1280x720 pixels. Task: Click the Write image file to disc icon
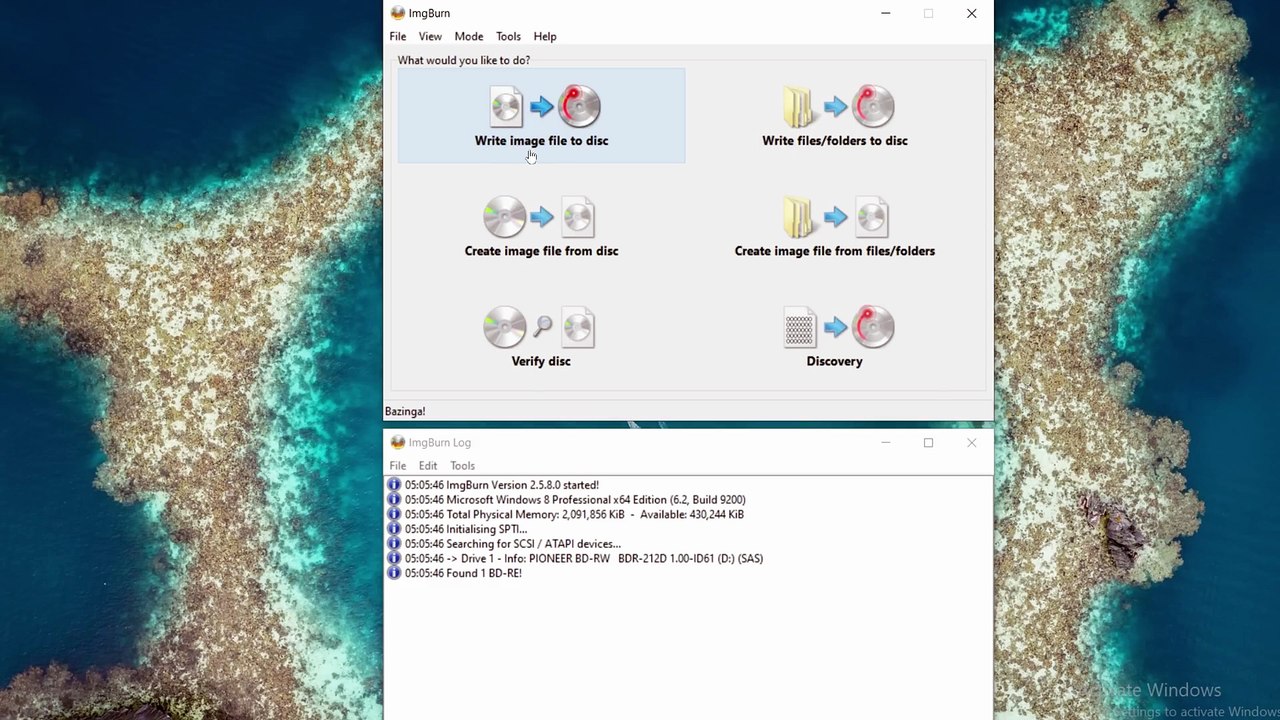click(544, 107)
